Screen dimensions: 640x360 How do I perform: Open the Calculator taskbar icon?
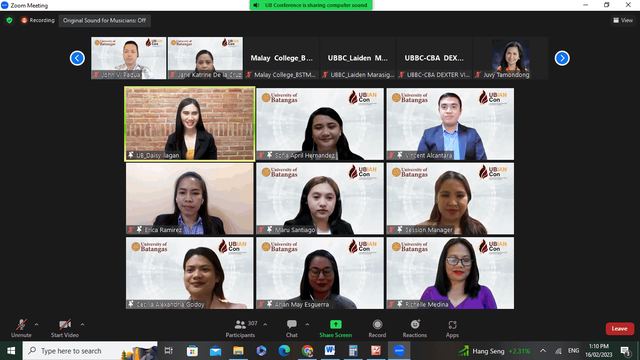pos(353,351)
